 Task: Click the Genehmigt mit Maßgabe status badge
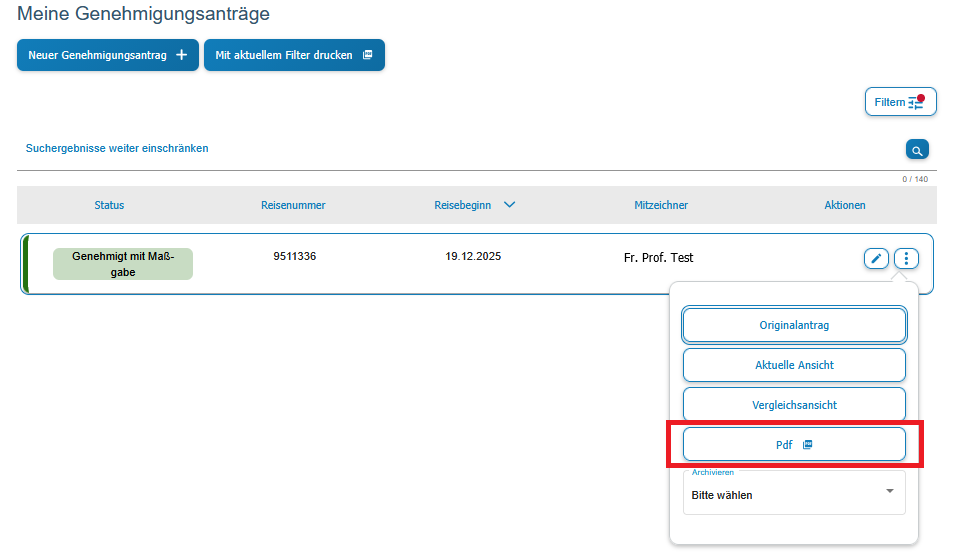tap(123, 264)
